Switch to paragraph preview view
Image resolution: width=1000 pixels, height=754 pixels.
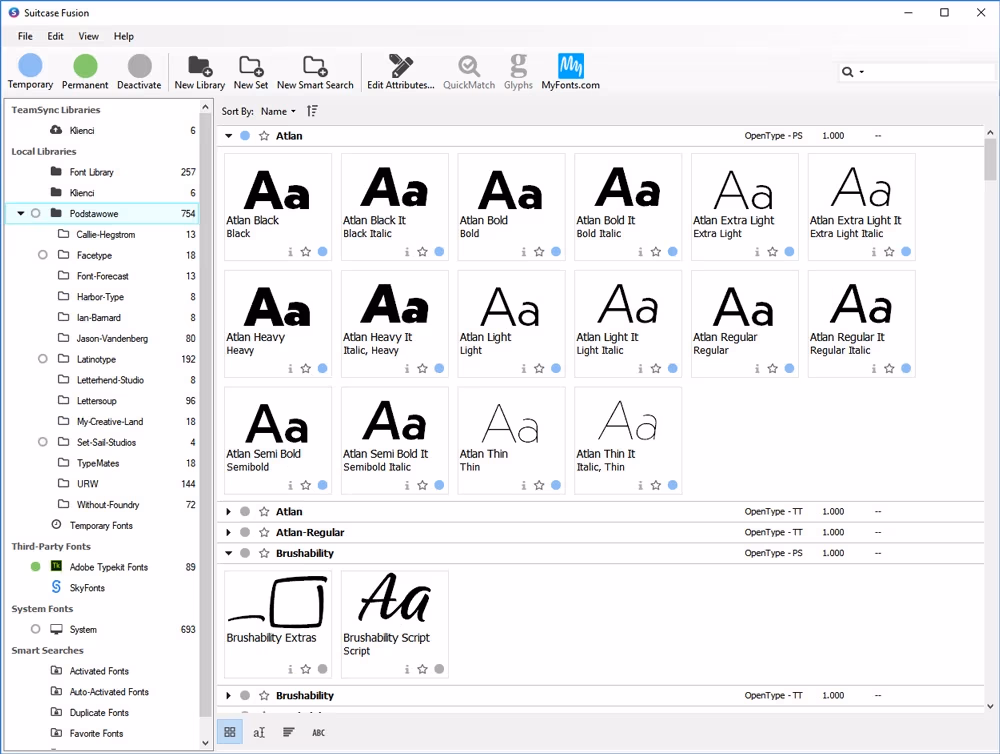click(288, 732)
